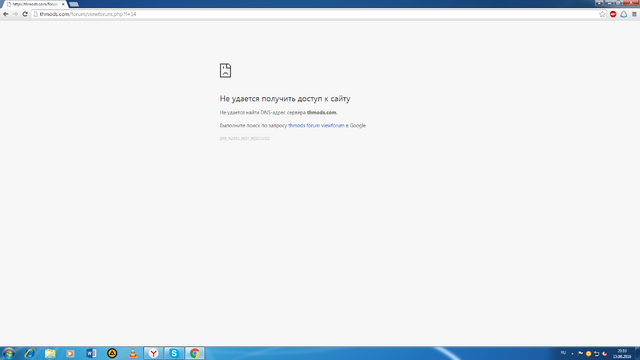This screenshot has width=640, height=360.
Task: Click the Chrome user profile button in title bar
Action: coord(599,2)
